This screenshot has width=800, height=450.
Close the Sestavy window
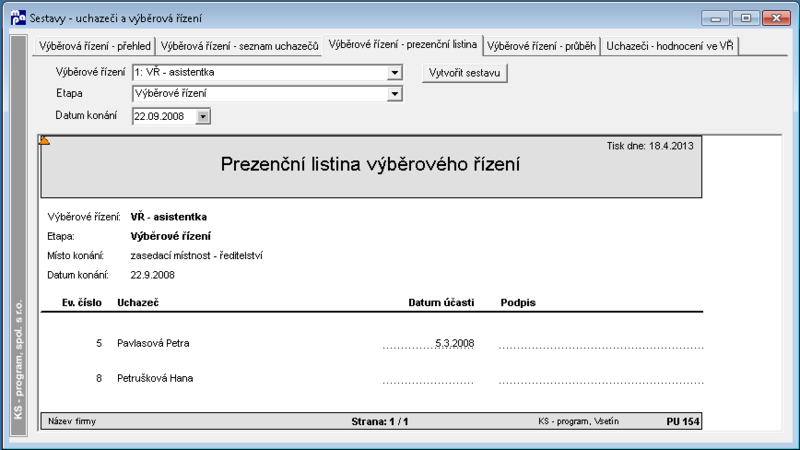pos(776,18)
